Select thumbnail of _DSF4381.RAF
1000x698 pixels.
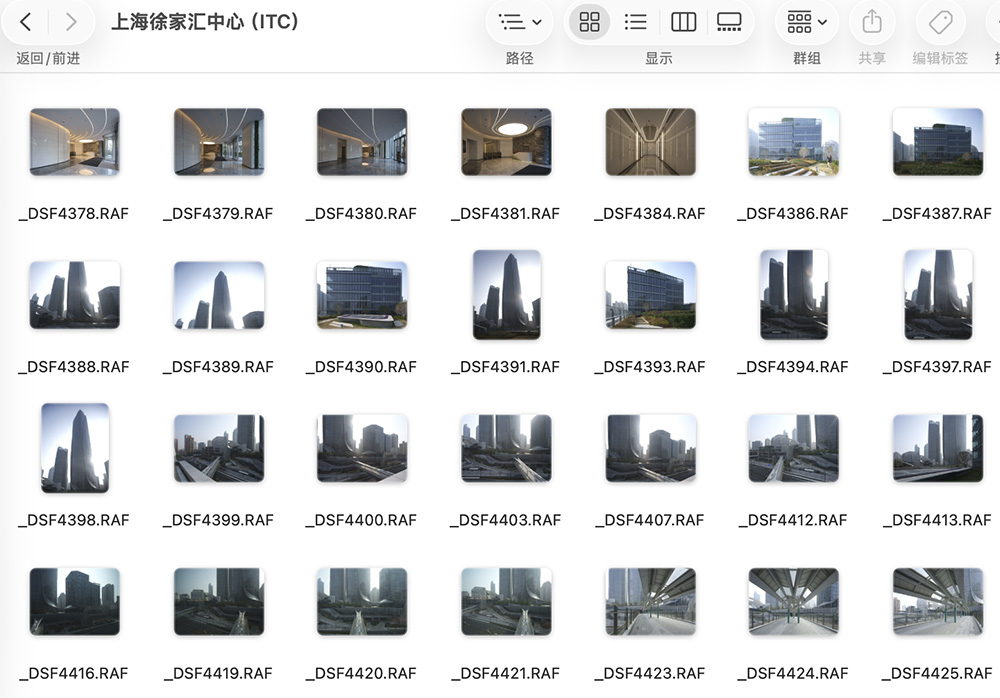(x=506, y=142)
